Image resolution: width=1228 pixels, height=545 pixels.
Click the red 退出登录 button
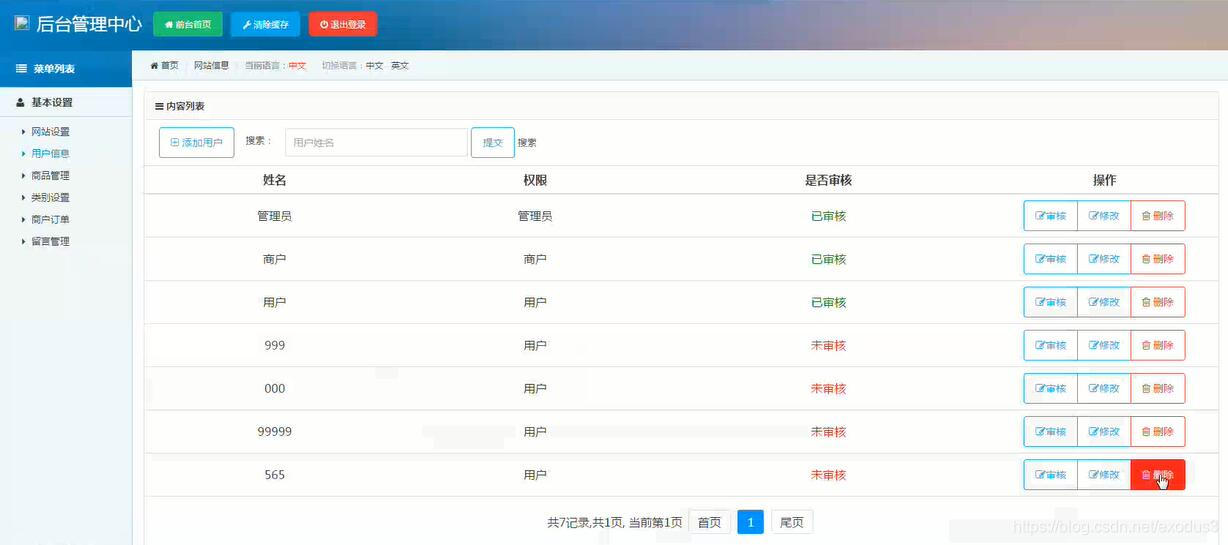343,24
